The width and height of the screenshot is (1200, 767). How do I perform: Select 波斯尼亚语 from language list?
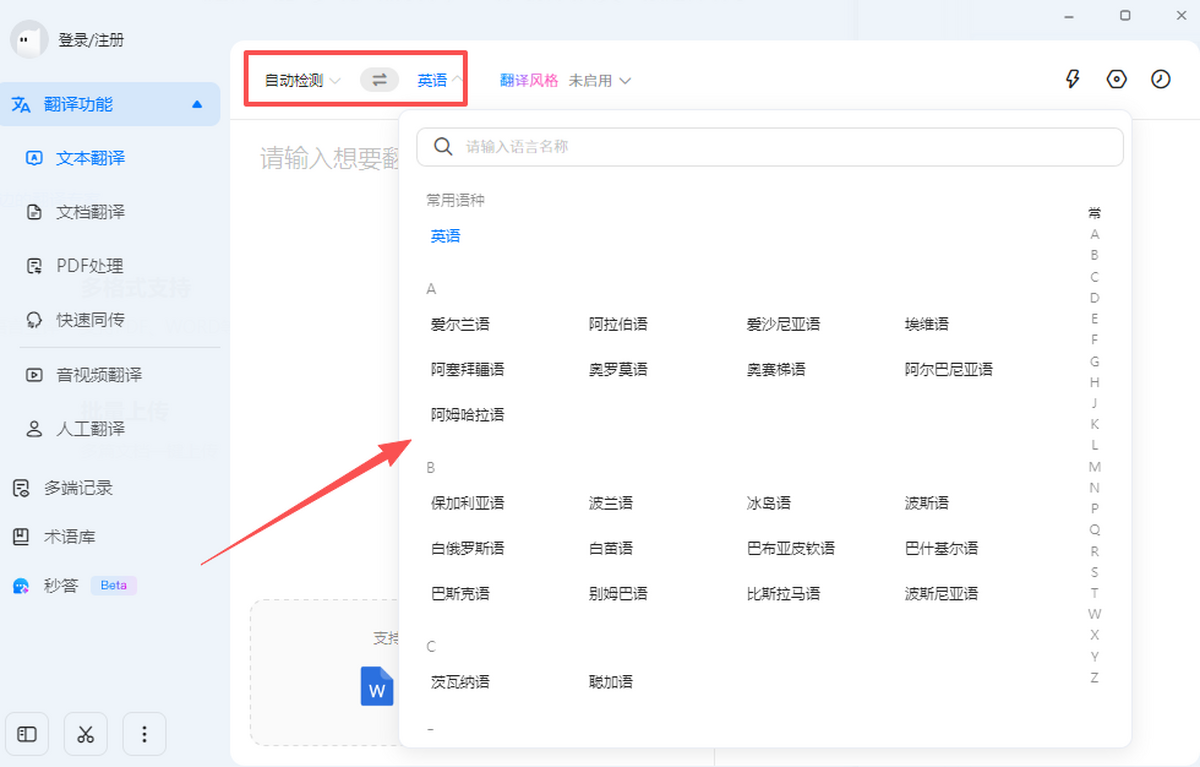click(942, 594)
